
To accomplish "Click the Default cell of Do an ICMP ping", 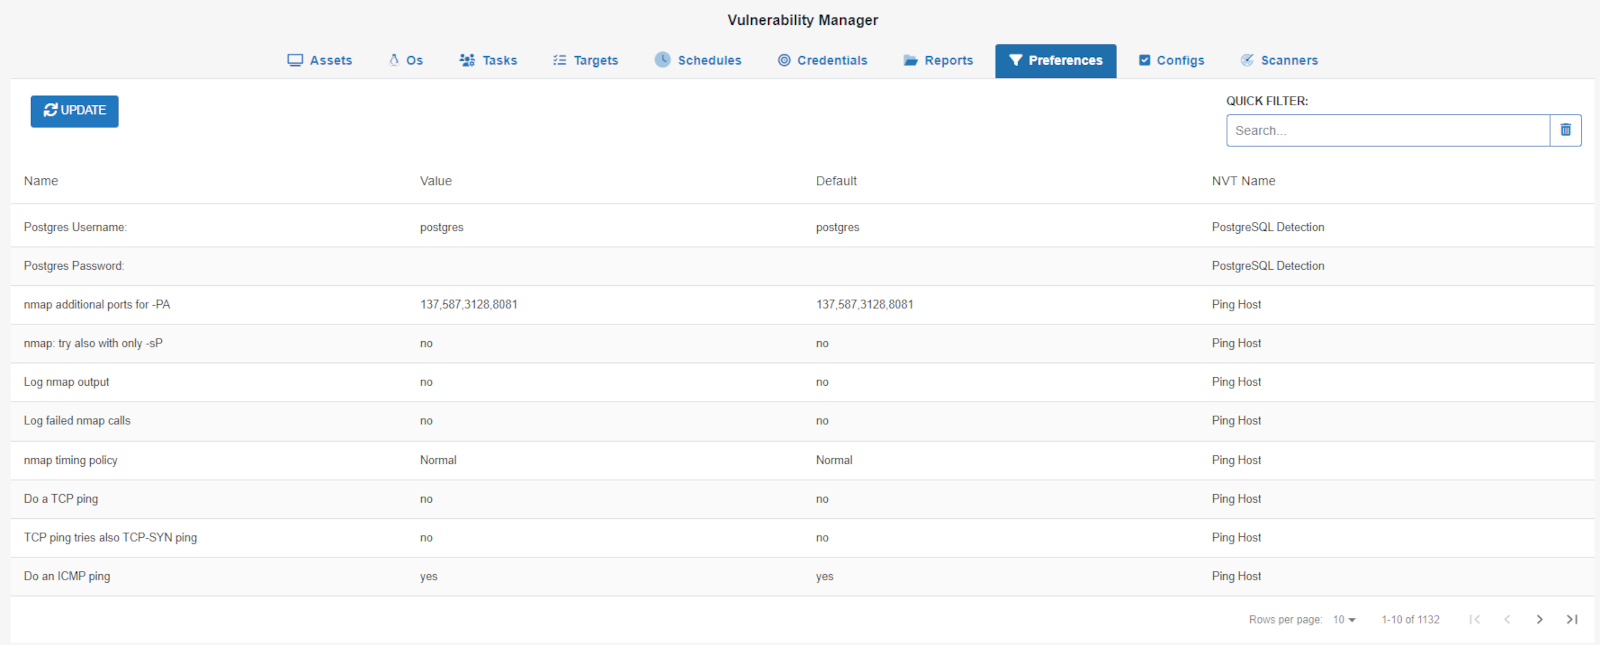I will [x=825, y=577].
